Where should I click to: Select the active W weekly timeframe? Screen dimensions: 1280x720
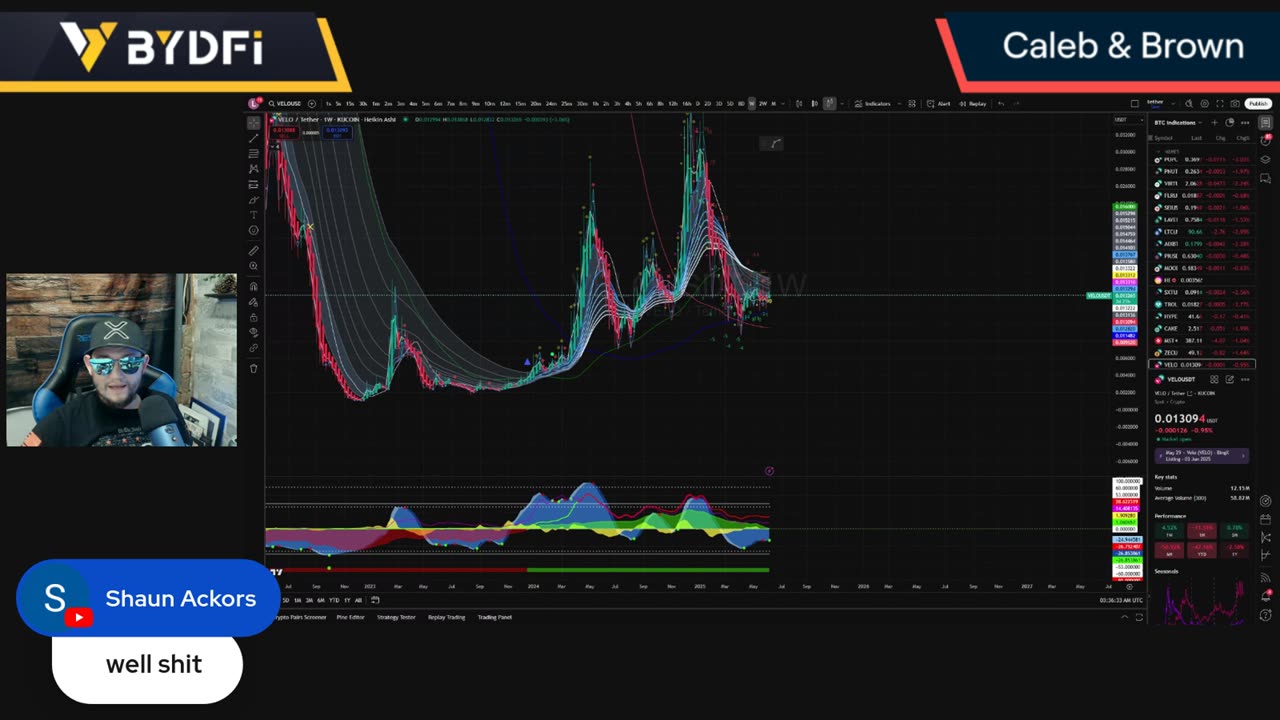[751, 103]
